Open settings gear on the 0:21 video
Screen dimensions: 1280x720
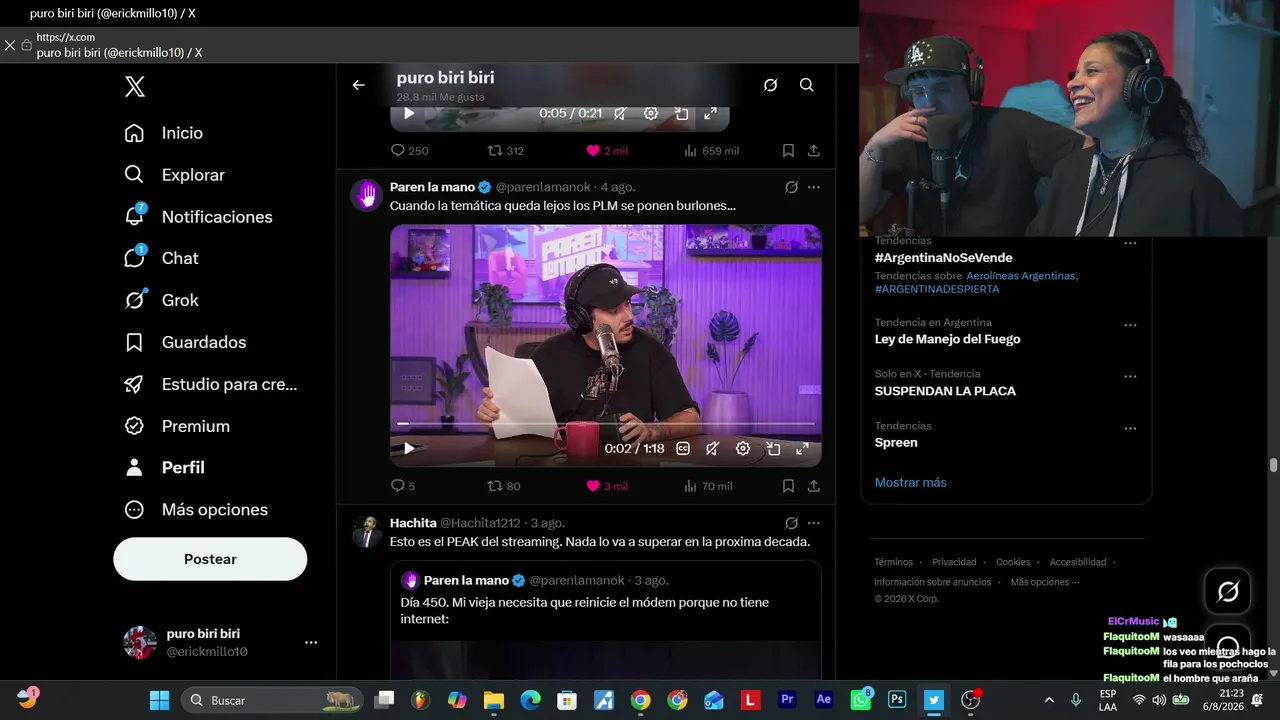coord(651,114)
